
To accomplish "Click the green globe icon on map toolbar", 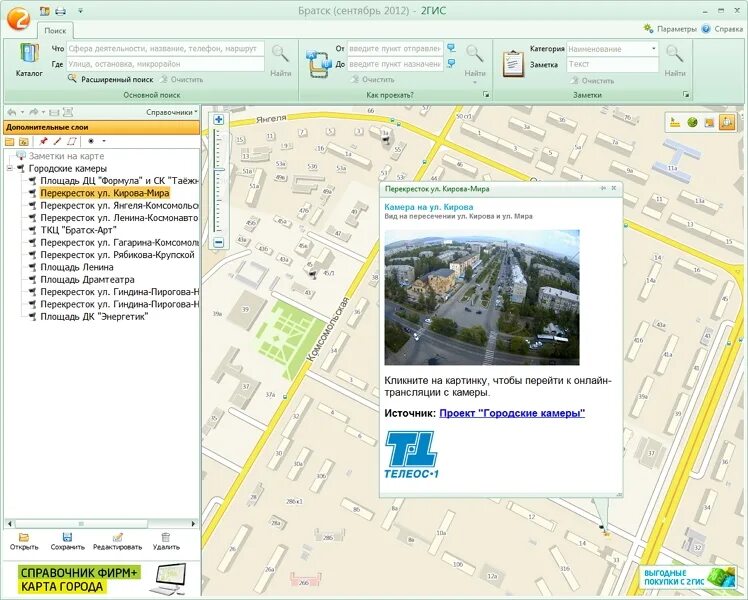I will coord(692,123).
